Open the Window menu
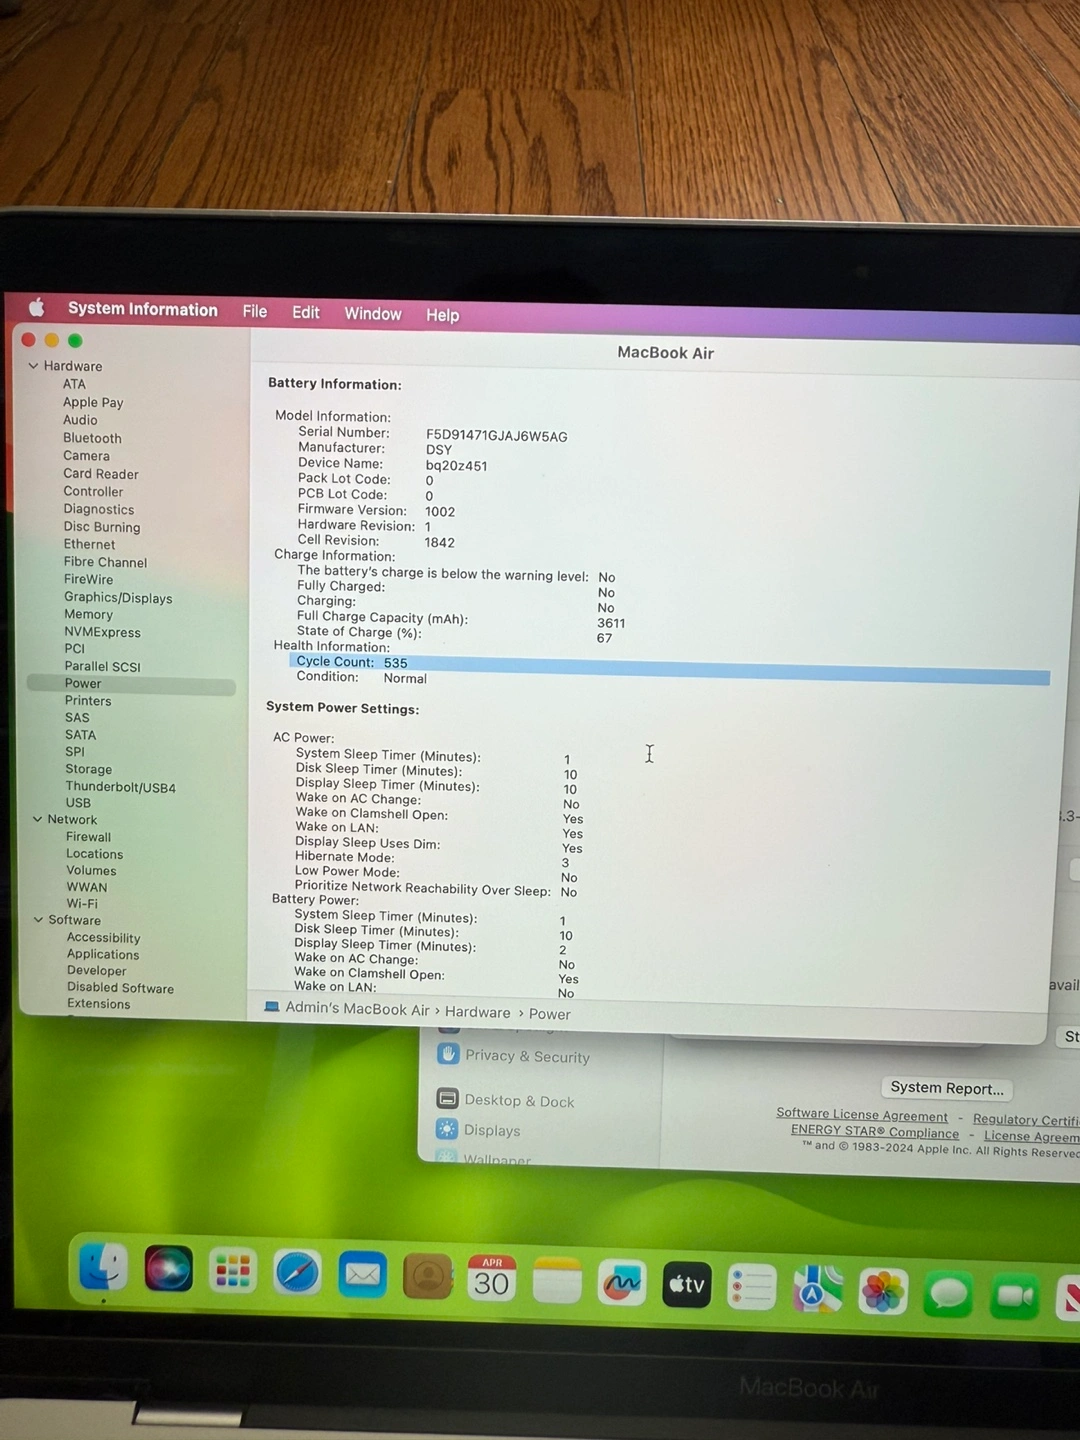Viewport: 1080px width, 1440px height. pos(373,314)
